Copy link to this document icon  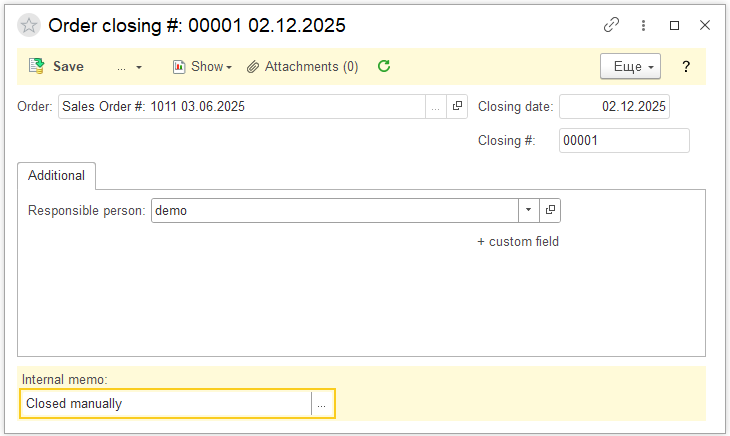(x=612, y=25)
